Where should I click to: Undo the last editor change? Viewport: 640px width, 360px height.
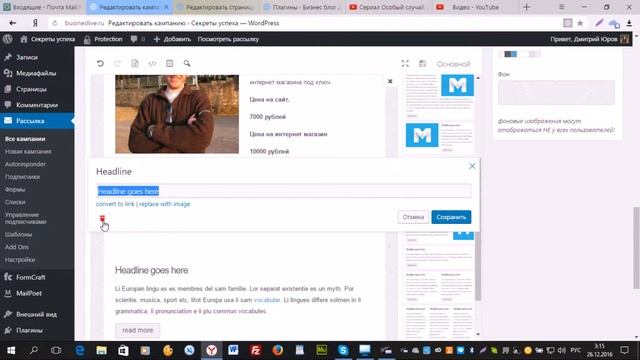click(x=100, y=63)
